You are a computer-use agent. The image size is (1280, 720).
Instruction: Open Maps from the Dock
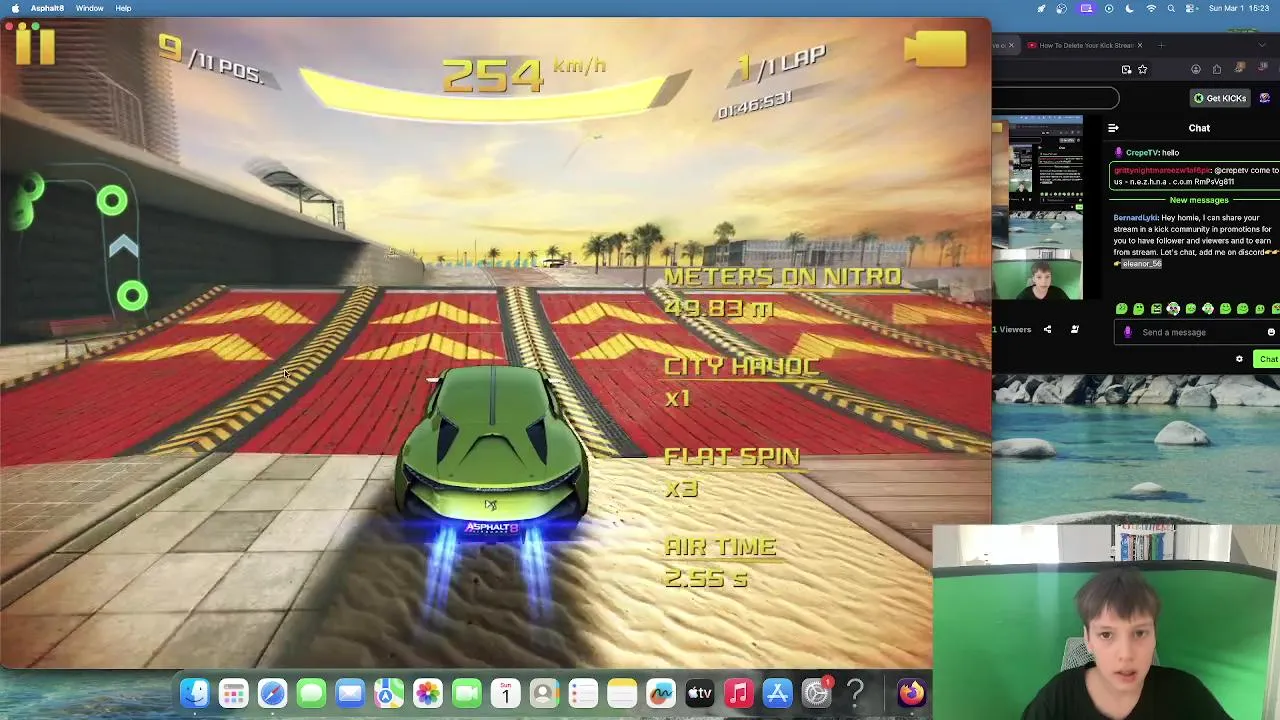pyautogui.click(x=389, y=693)
